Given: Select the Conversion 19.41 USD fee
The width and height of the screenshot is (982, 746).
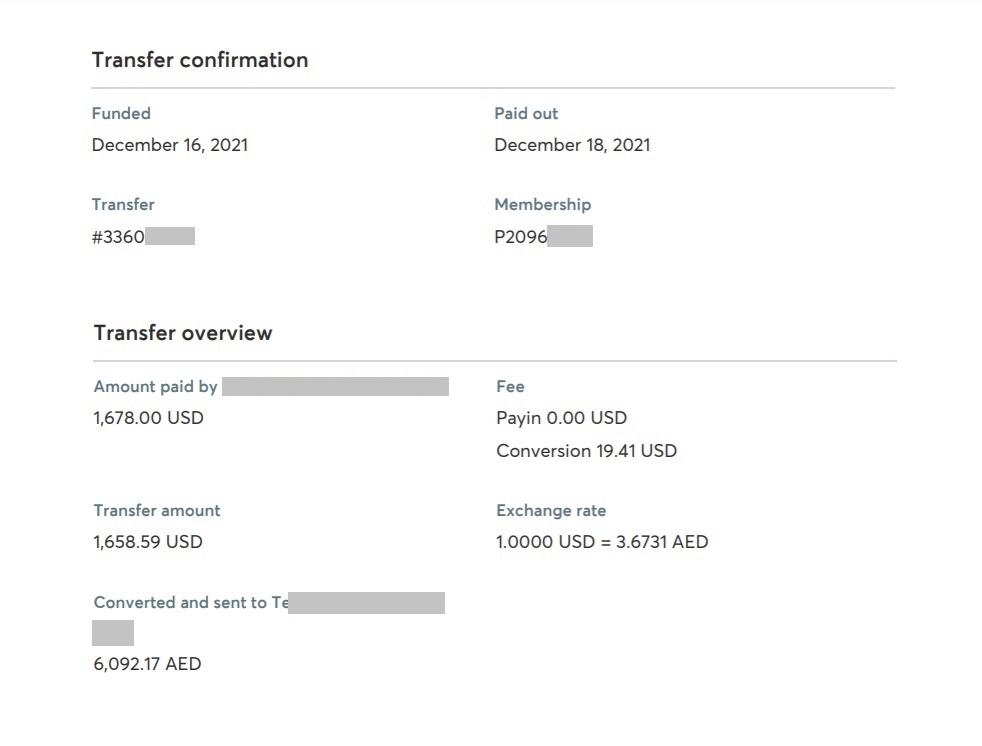Looking at the screenshot, I should tap(587, 451).
